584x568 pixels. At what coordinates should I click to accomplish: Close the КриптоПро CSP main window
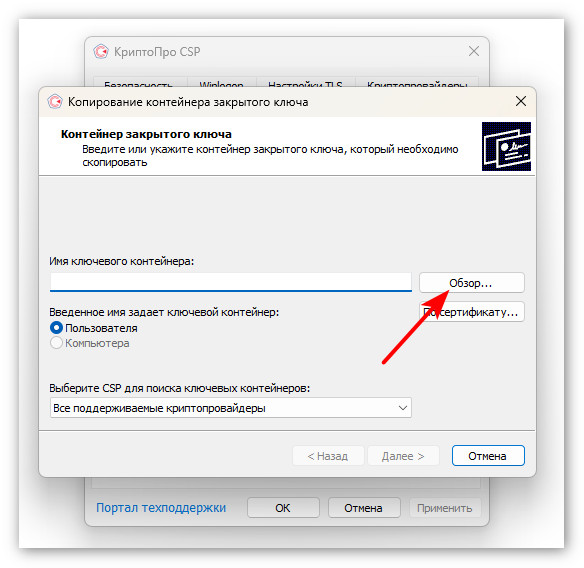tap(474, 51)
